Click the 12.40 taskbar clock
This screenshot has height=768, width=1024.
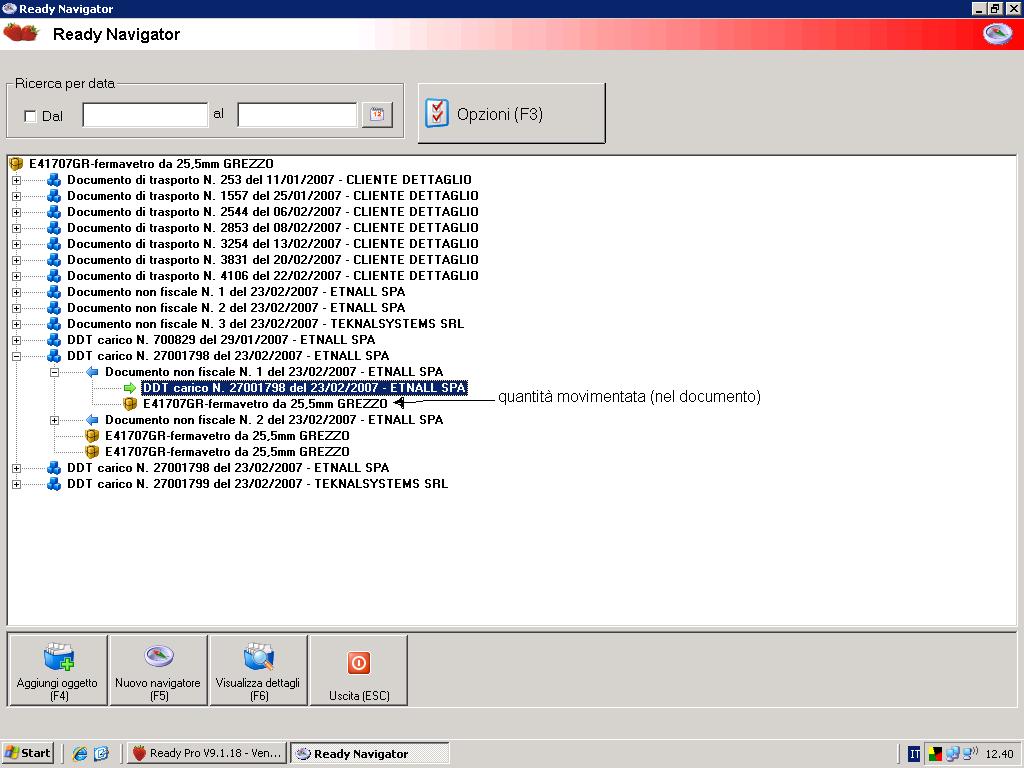[x=999, y=754]
